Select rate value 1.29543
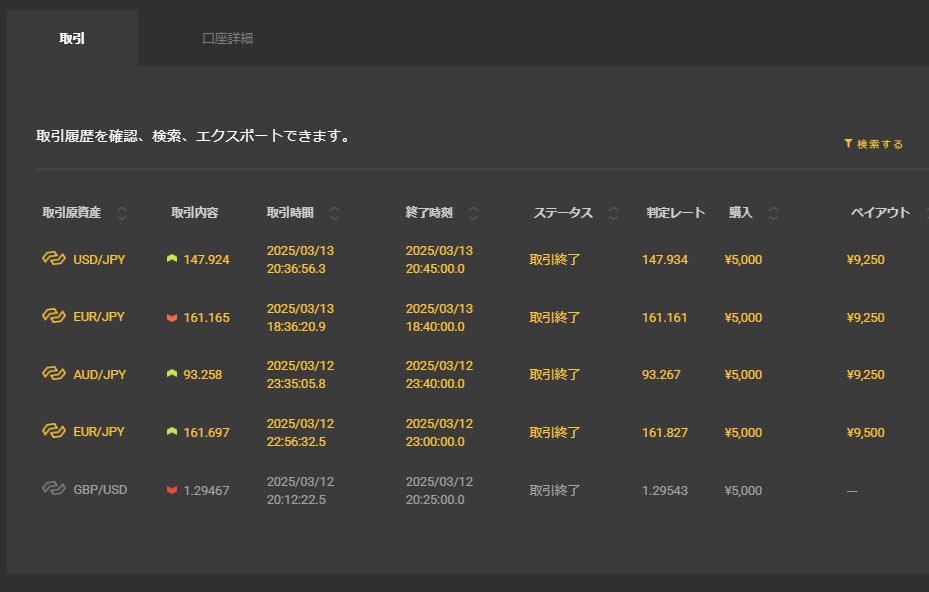This screenshot has width=929, height=592. point(665,491)
